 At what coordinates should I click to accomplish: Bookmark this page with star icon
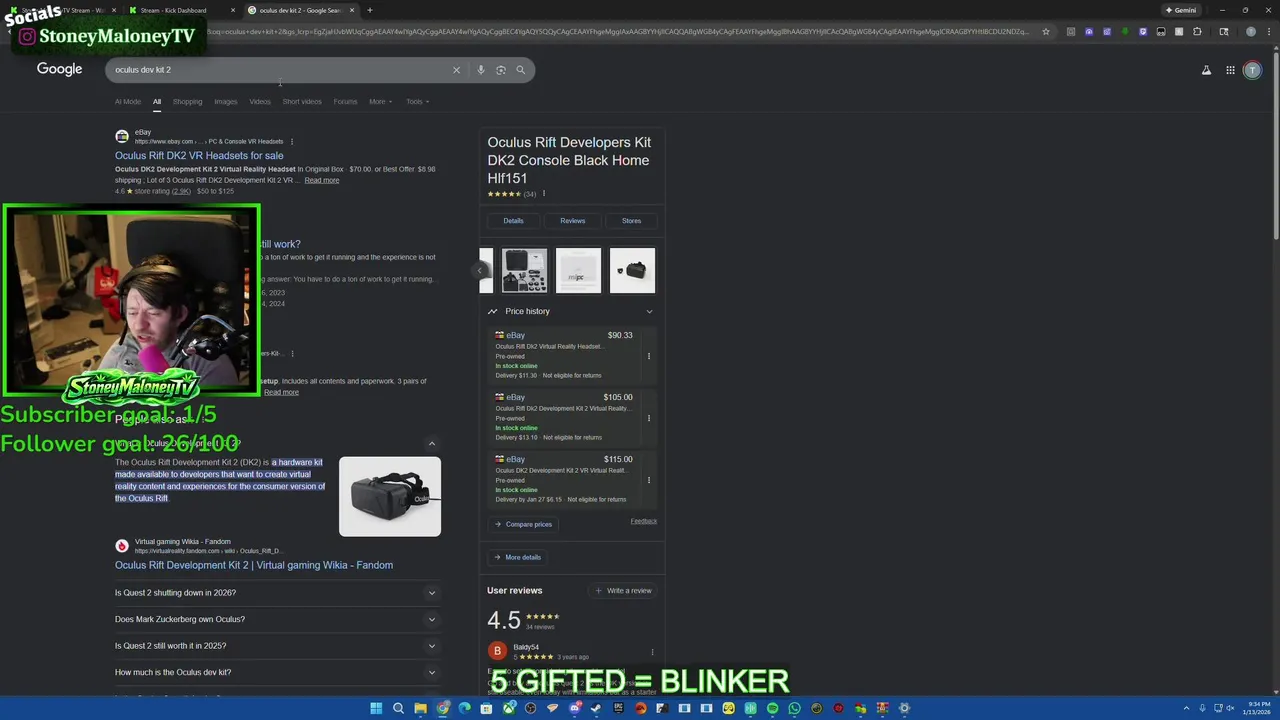coord(1046,32)
